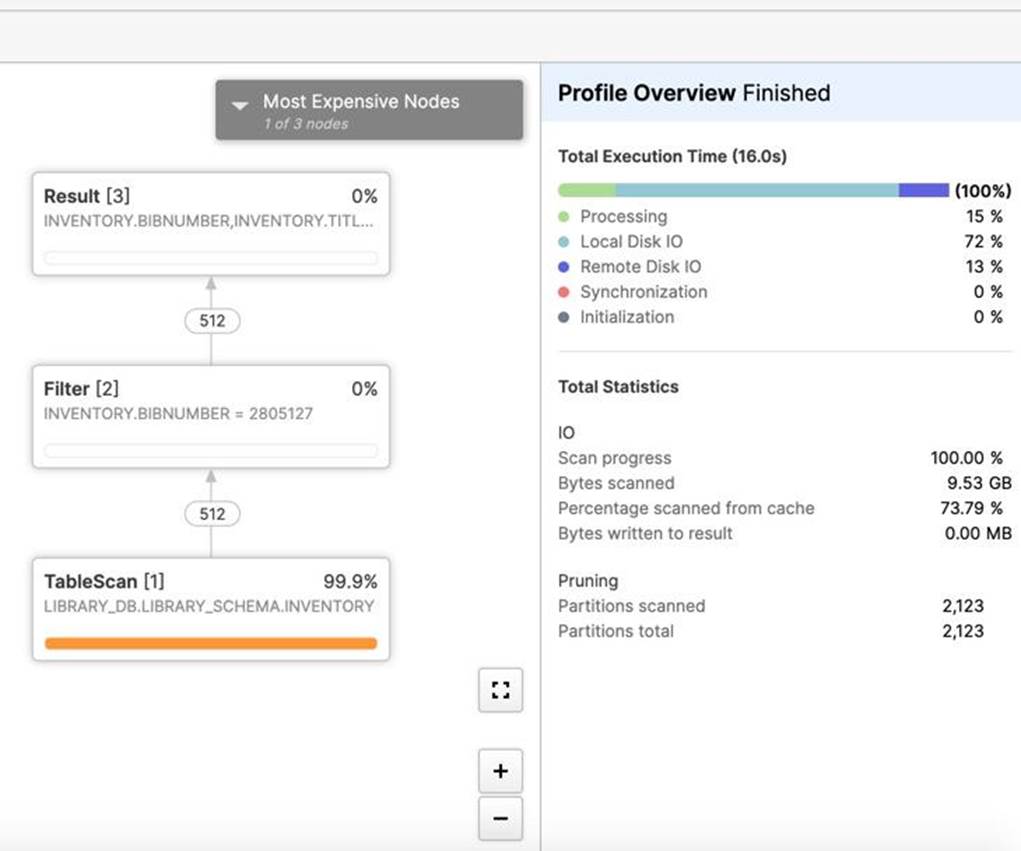The height and width of the screenshot is (851, 1021).
Task: Zoom out with the minus button
Action: click(501, 819)
